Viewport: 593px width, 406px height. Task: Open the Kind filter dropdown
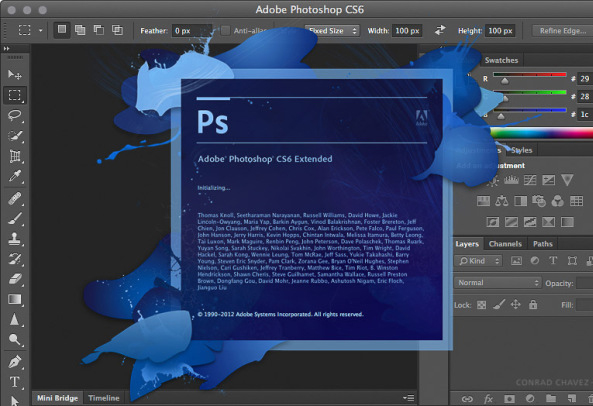coord(478,261)
